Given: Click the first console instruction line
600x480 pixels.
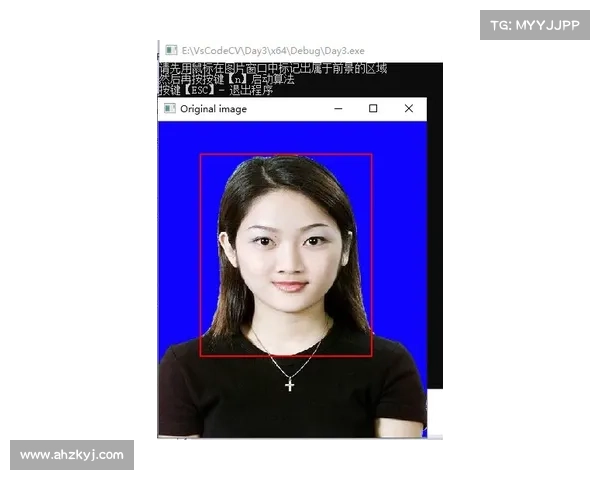Looking at the screenshot, I should pyautogui.click(x=272, y=69).
